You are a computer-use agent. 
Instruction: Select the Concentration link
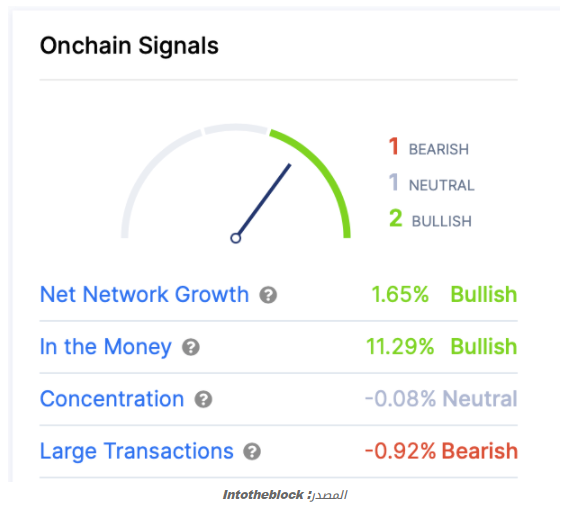pyautogui.click(x=112, y=399)
